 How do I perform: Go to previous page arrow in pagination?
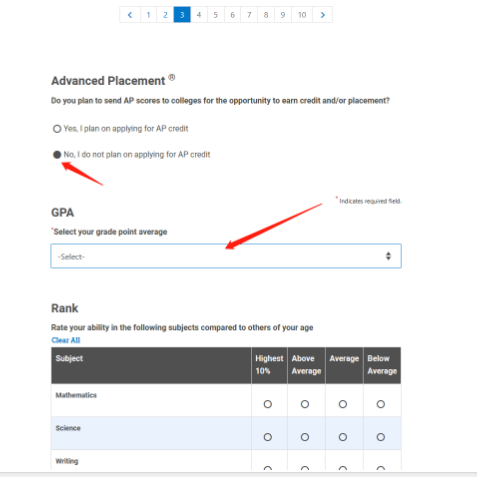click(x=130, y=15)
